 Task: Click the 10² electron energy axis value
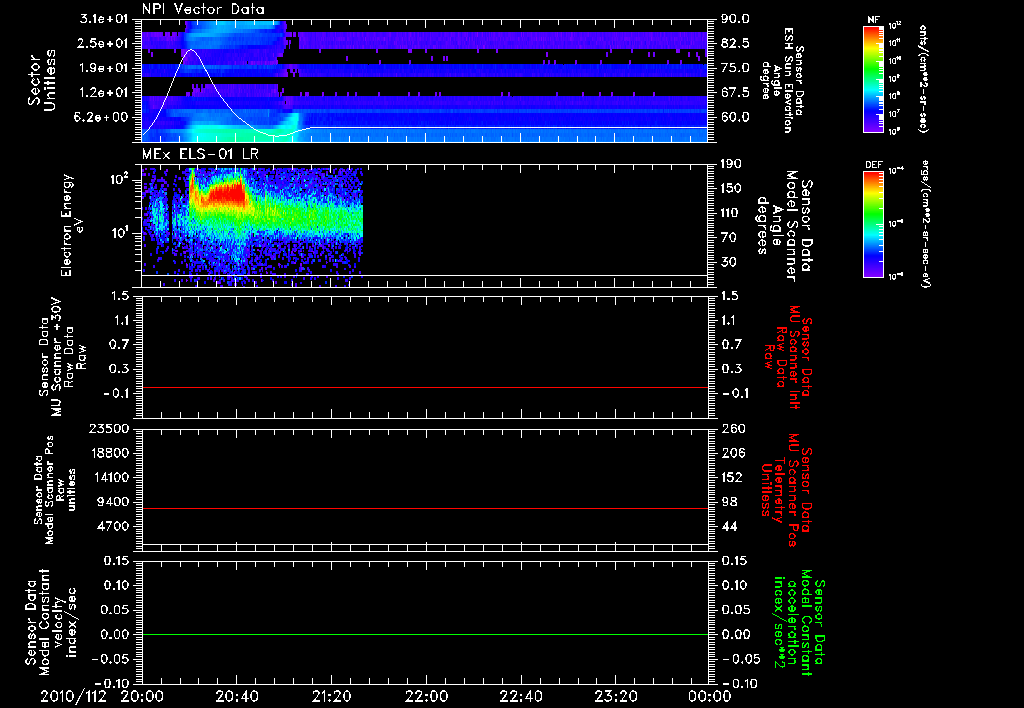click(121, 179)
